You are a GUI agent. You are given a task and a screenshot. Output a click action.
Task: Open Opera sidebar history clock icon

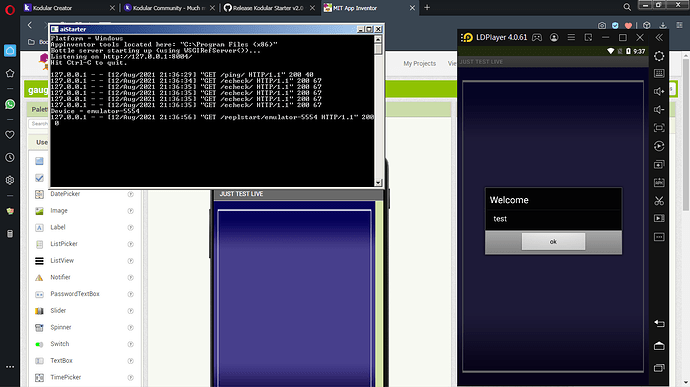(x=10, y=158)
